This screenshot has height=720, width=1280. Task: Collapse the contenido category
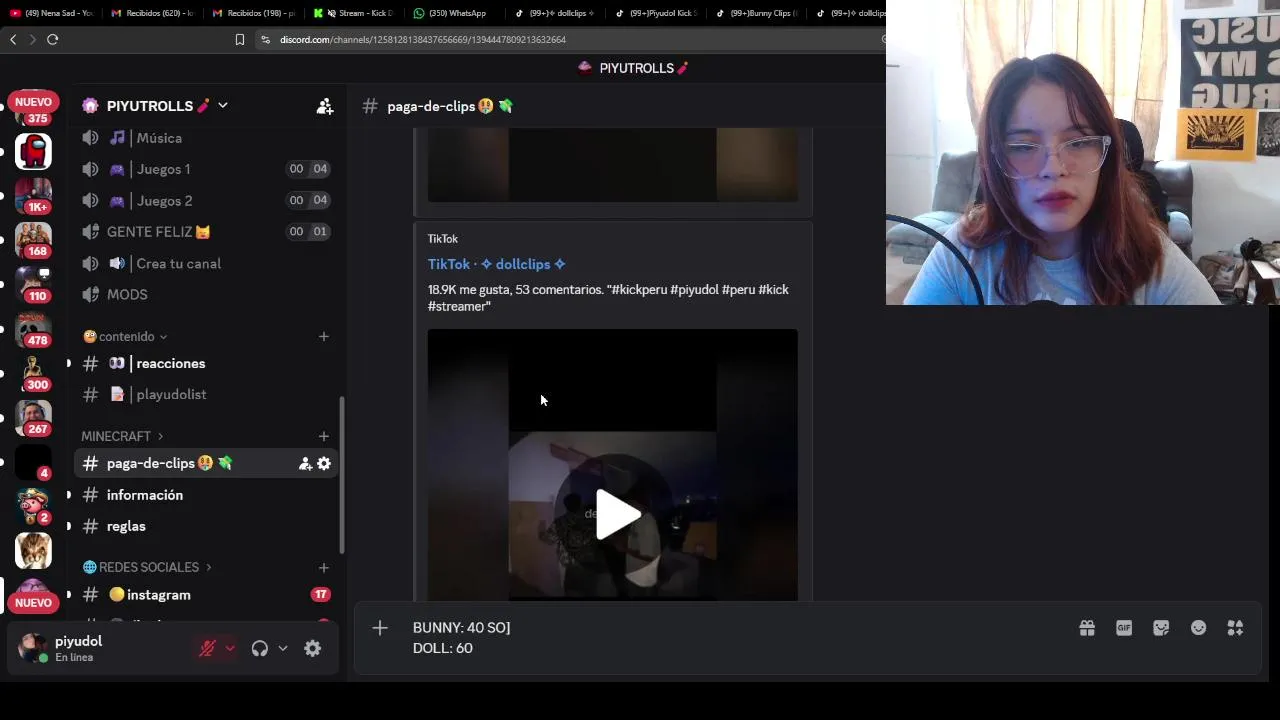coord(125,336)
